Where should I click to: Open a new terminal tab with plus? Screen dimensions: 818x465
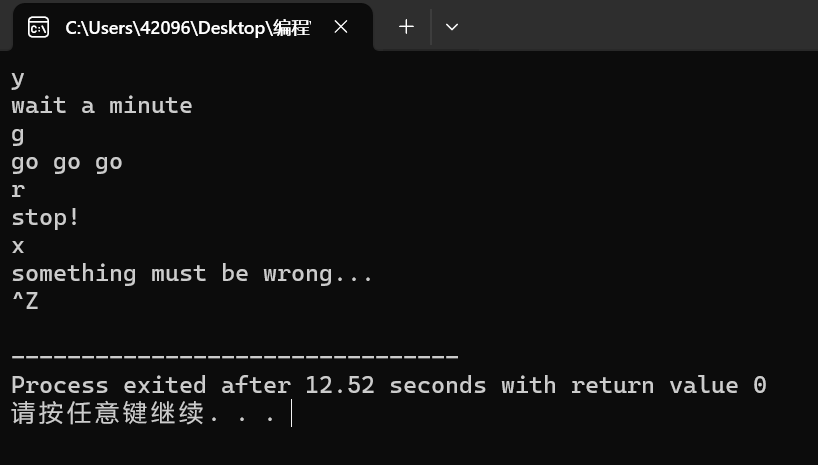pyautogui.click(x=406, y=27)
